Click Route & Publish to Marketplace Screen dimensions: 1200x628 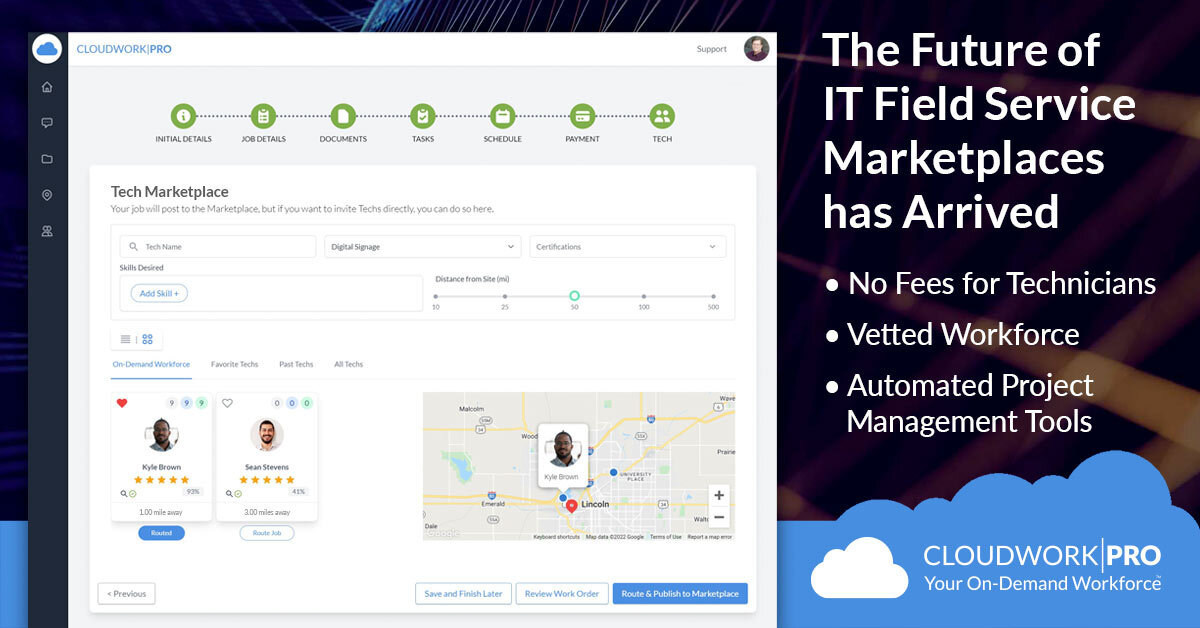pyautogui.click(x=680, y=593)
